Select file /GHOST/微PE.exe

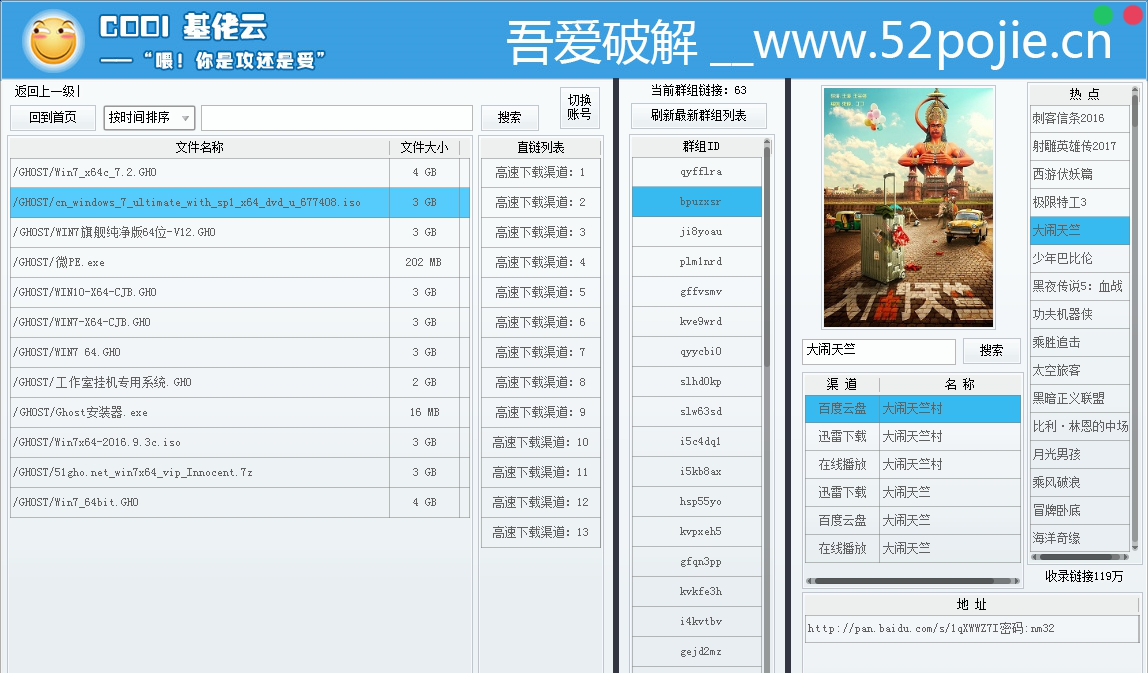[x=239, y=263]
